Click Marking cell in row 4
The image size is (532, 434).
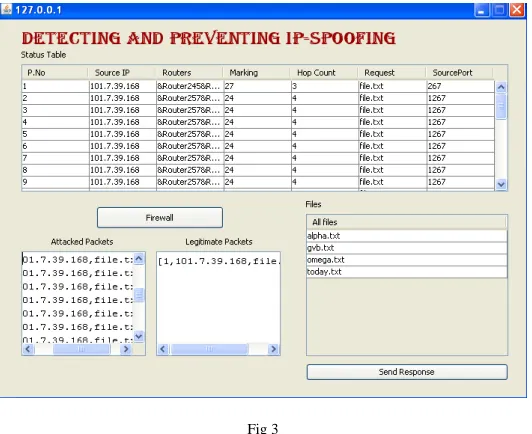click(258, 122)
